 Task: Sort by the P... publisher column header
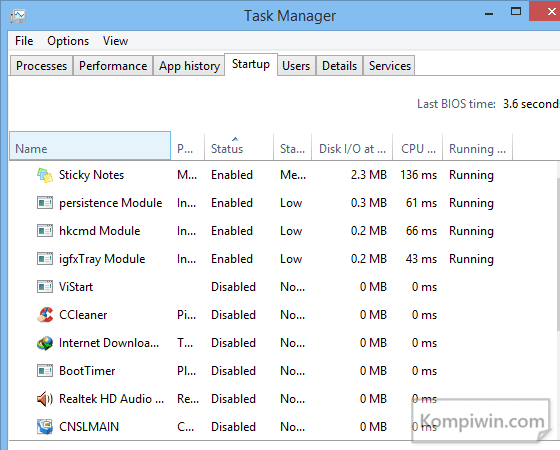[x=188, y=146]
